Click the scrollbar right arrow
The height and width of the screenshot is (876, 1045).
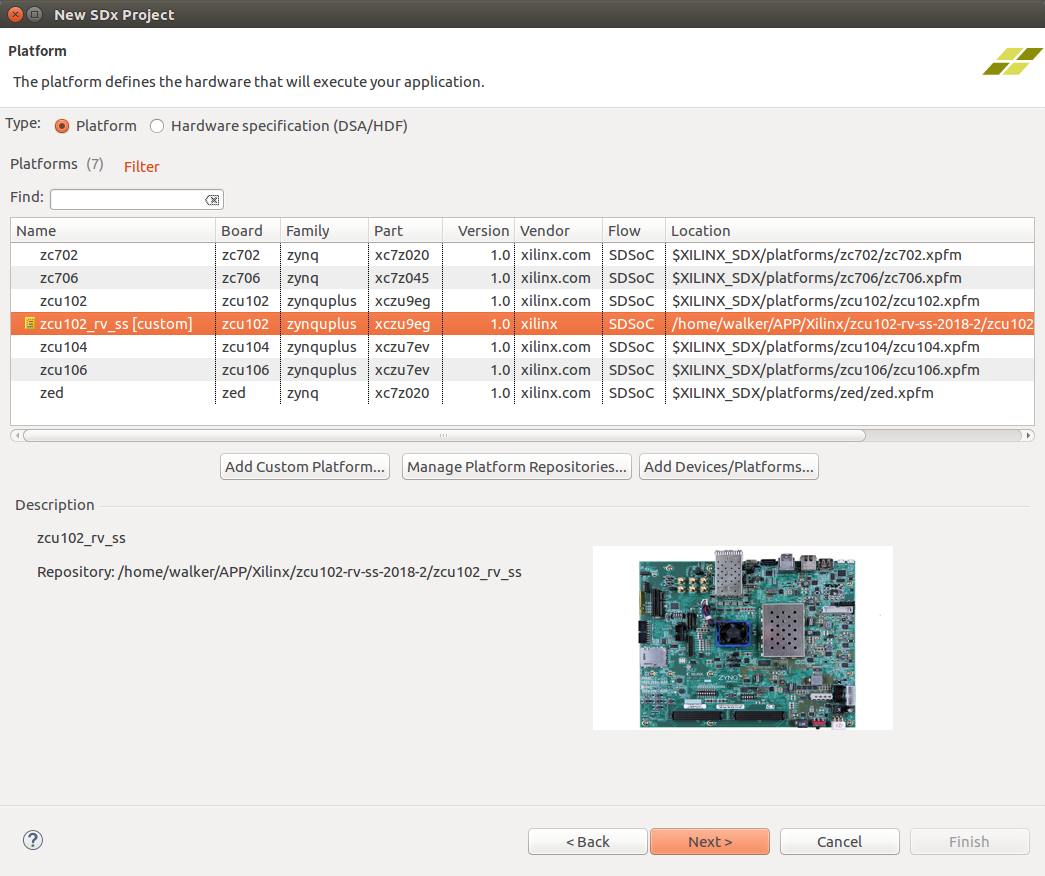[x=1028, y=435]
